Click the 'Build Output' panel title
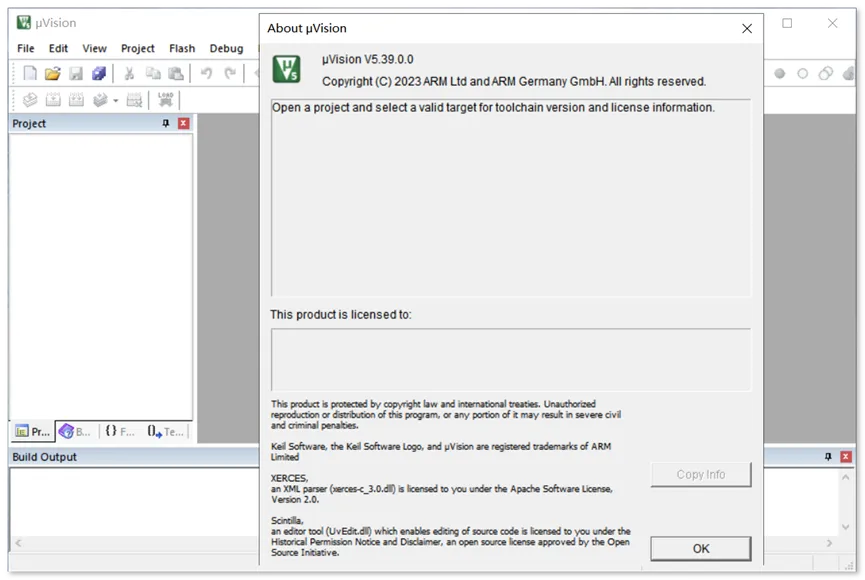This screenshot has height=580, width=865. (45, 457)
